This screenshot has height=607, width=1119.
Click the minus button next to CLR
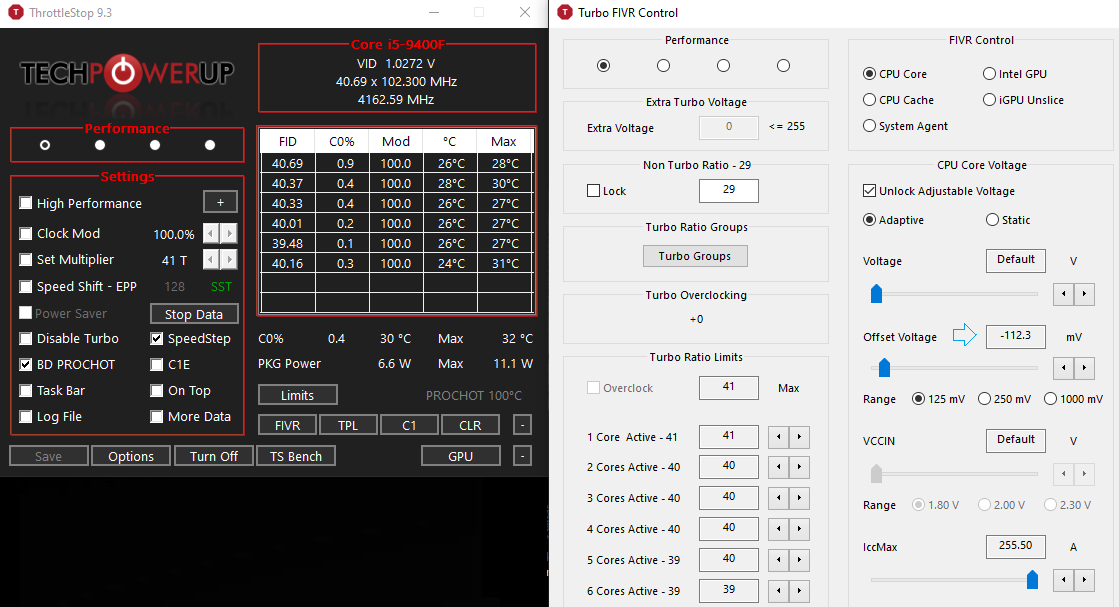point(522,425)
